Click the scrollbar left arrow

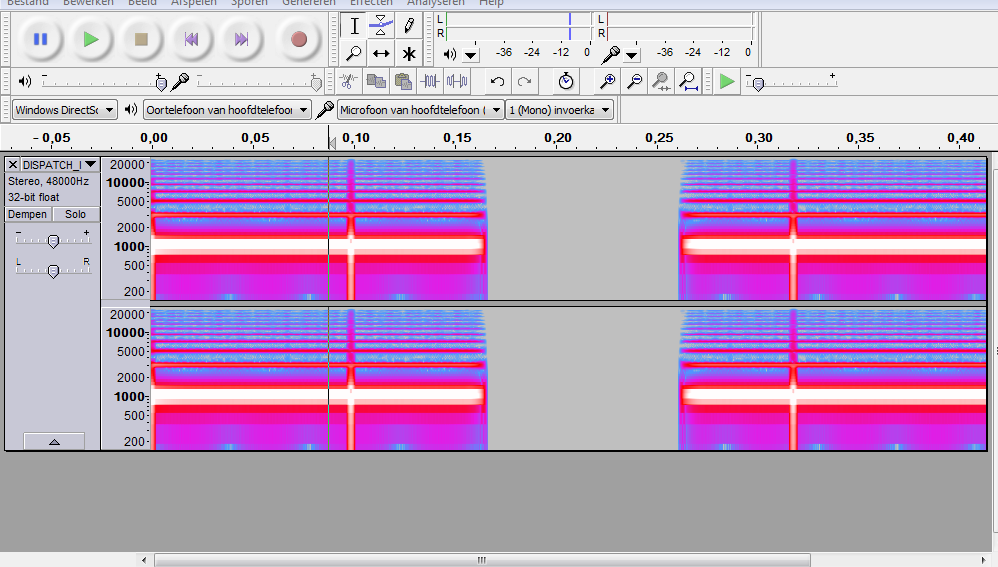tap(144, 560)
